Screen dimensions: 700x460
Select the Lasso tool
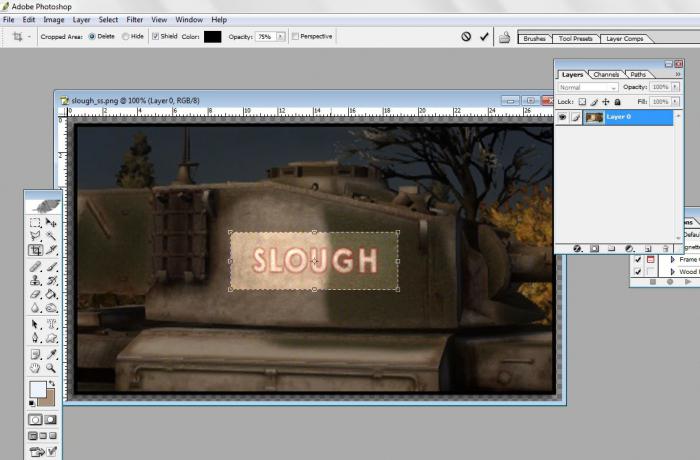point(35,236)
